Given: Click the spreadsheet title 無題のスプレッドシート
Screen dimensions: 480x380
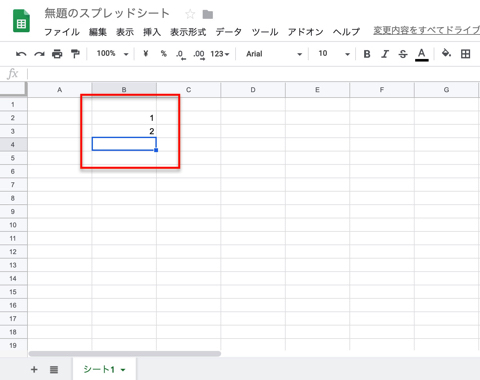Looking at the screenshot, I should tap(107, 14).
